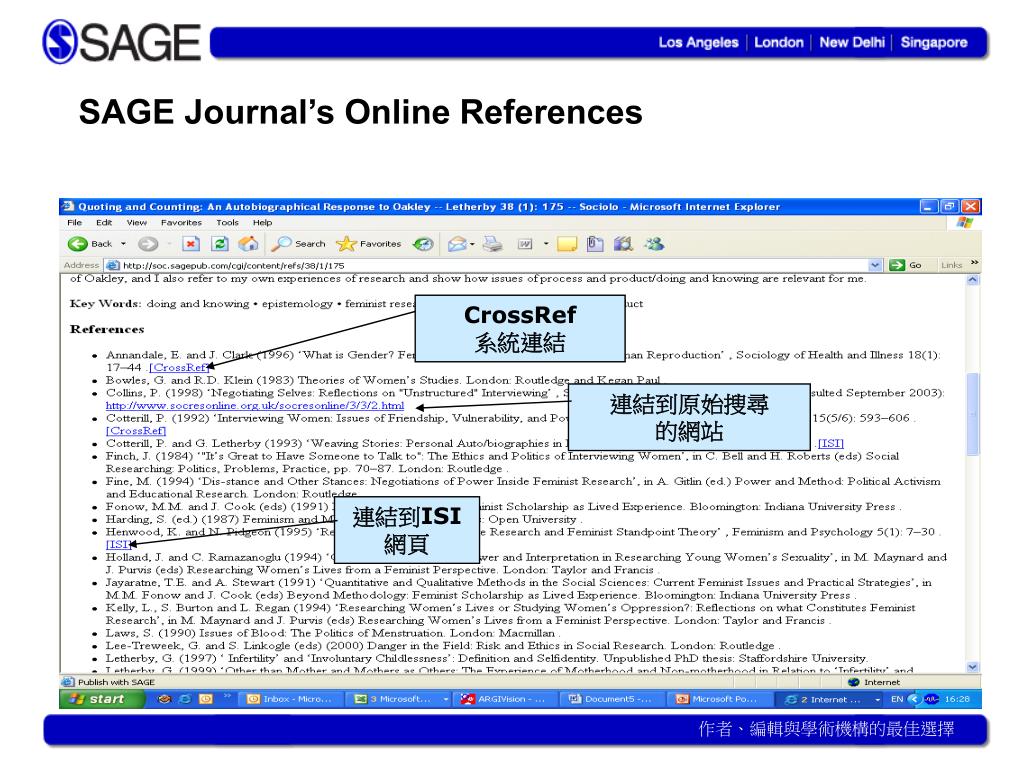The height and width of the screenshot is (768, 1024).
Task: Open the Back button history dropdown
Action: point(123,244)
